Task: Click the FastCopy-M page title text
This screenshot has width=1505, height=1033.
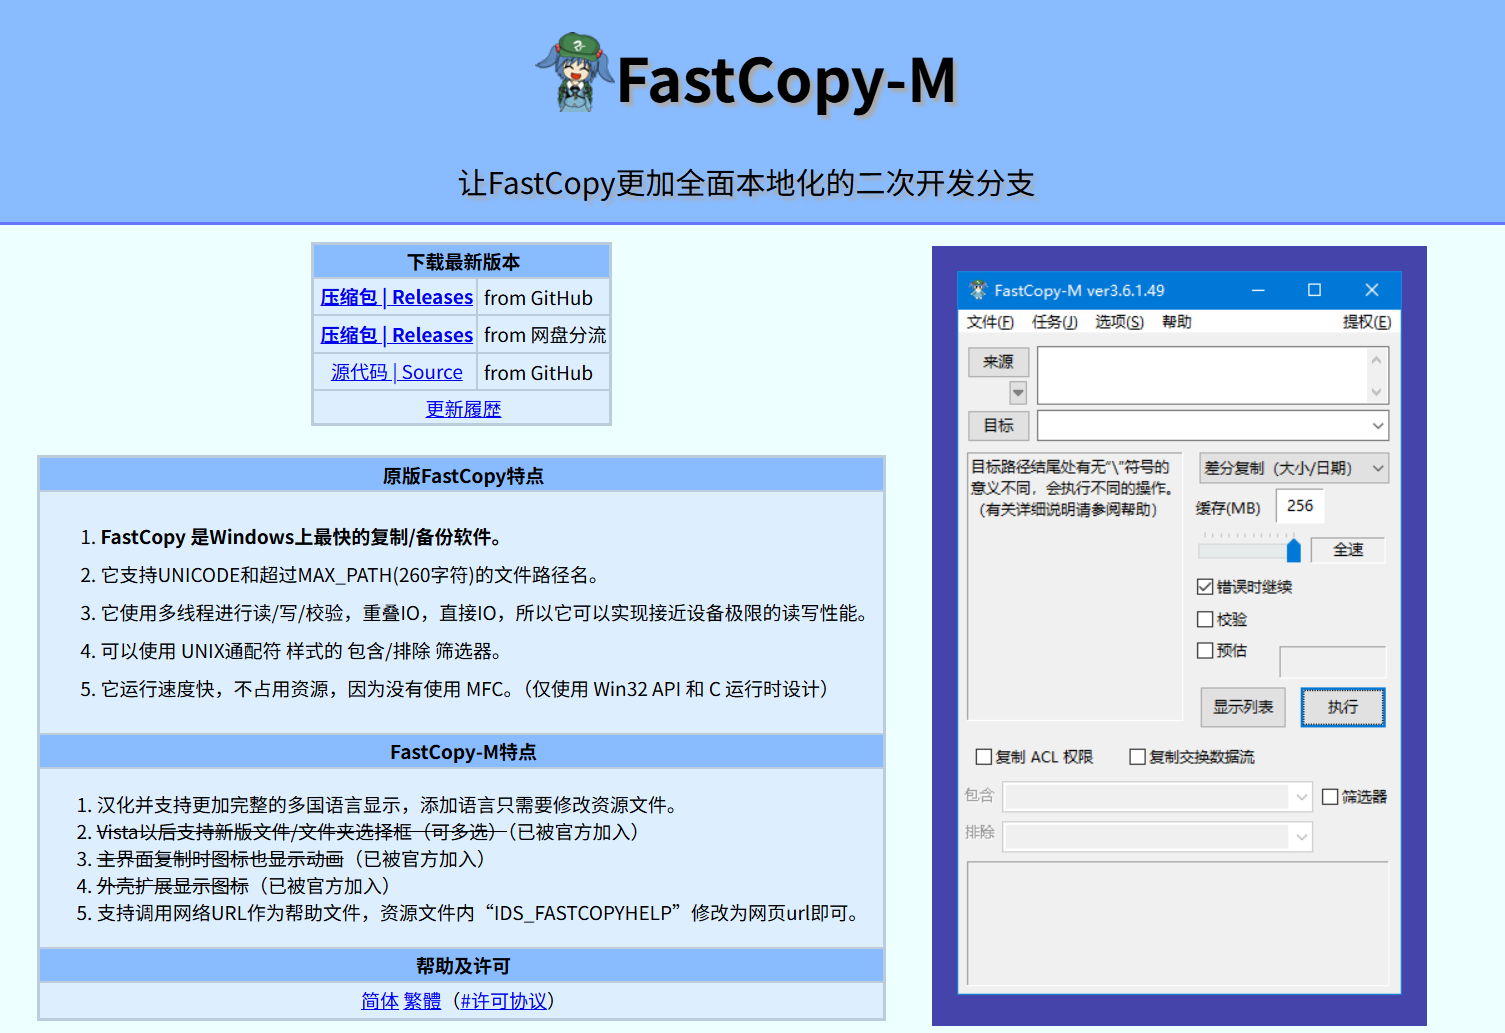Action: [x=787, y=80]
